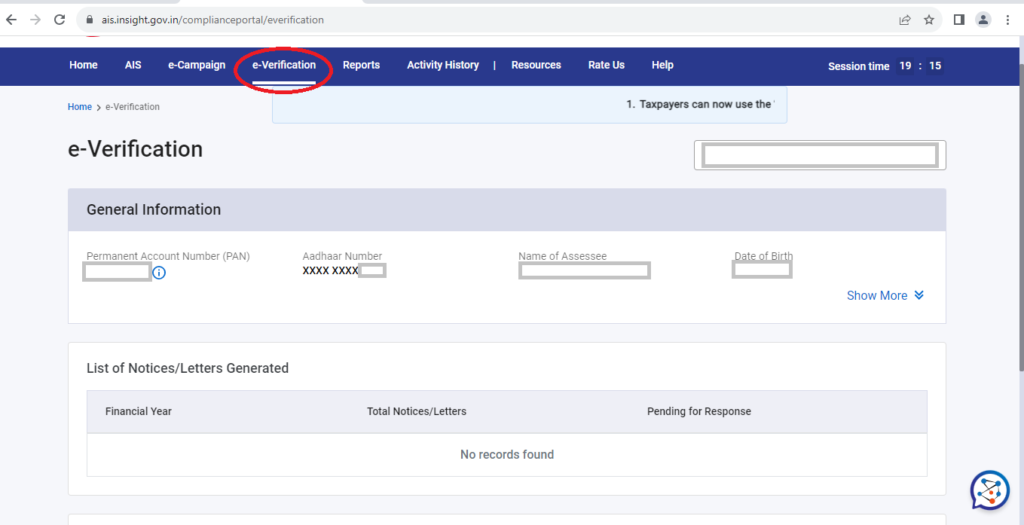Select Reports in navigation bar
Screen dimensions: 1024x525
(361, 65)
